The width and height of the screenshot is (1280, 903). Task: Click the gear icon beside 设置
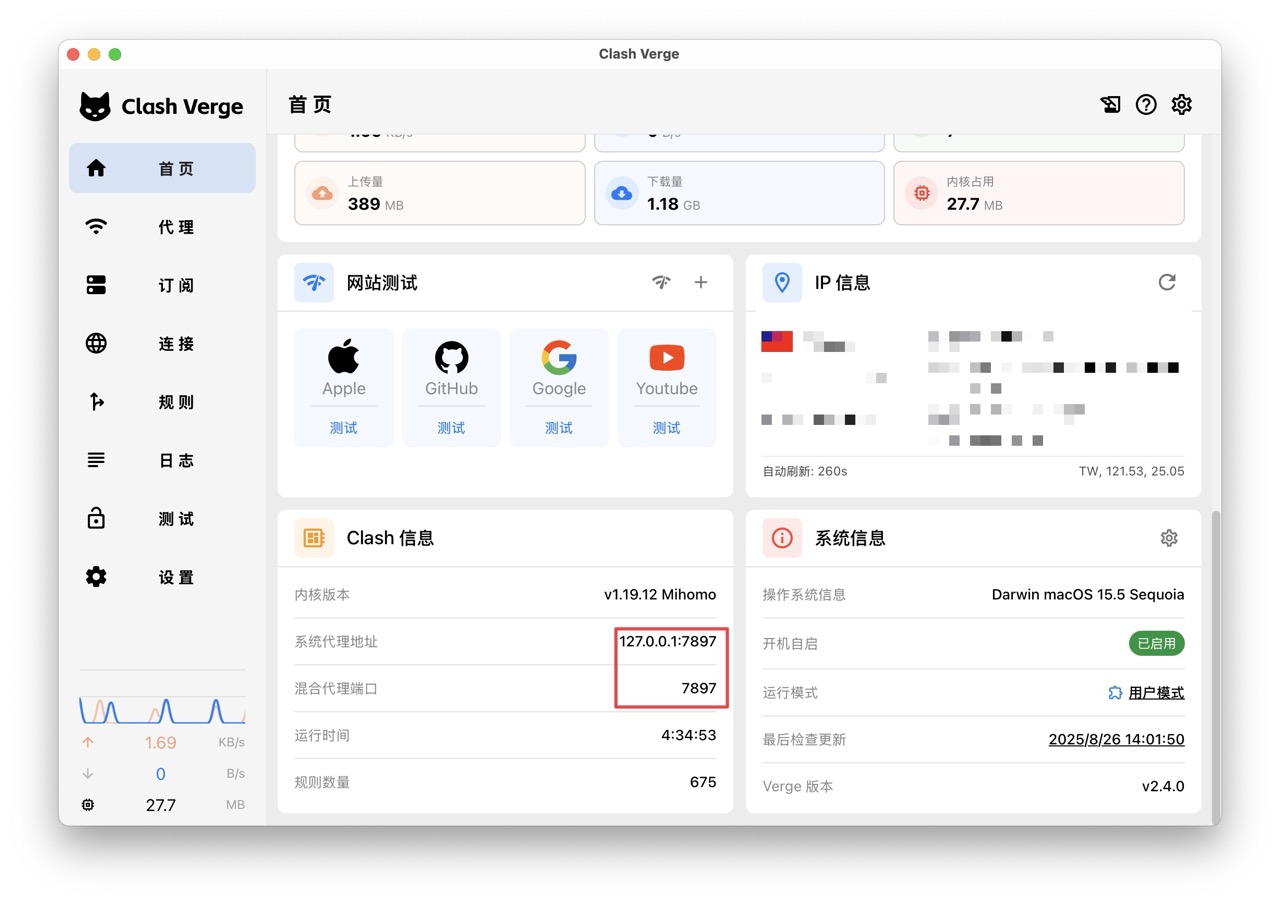[x=96, y=577]
